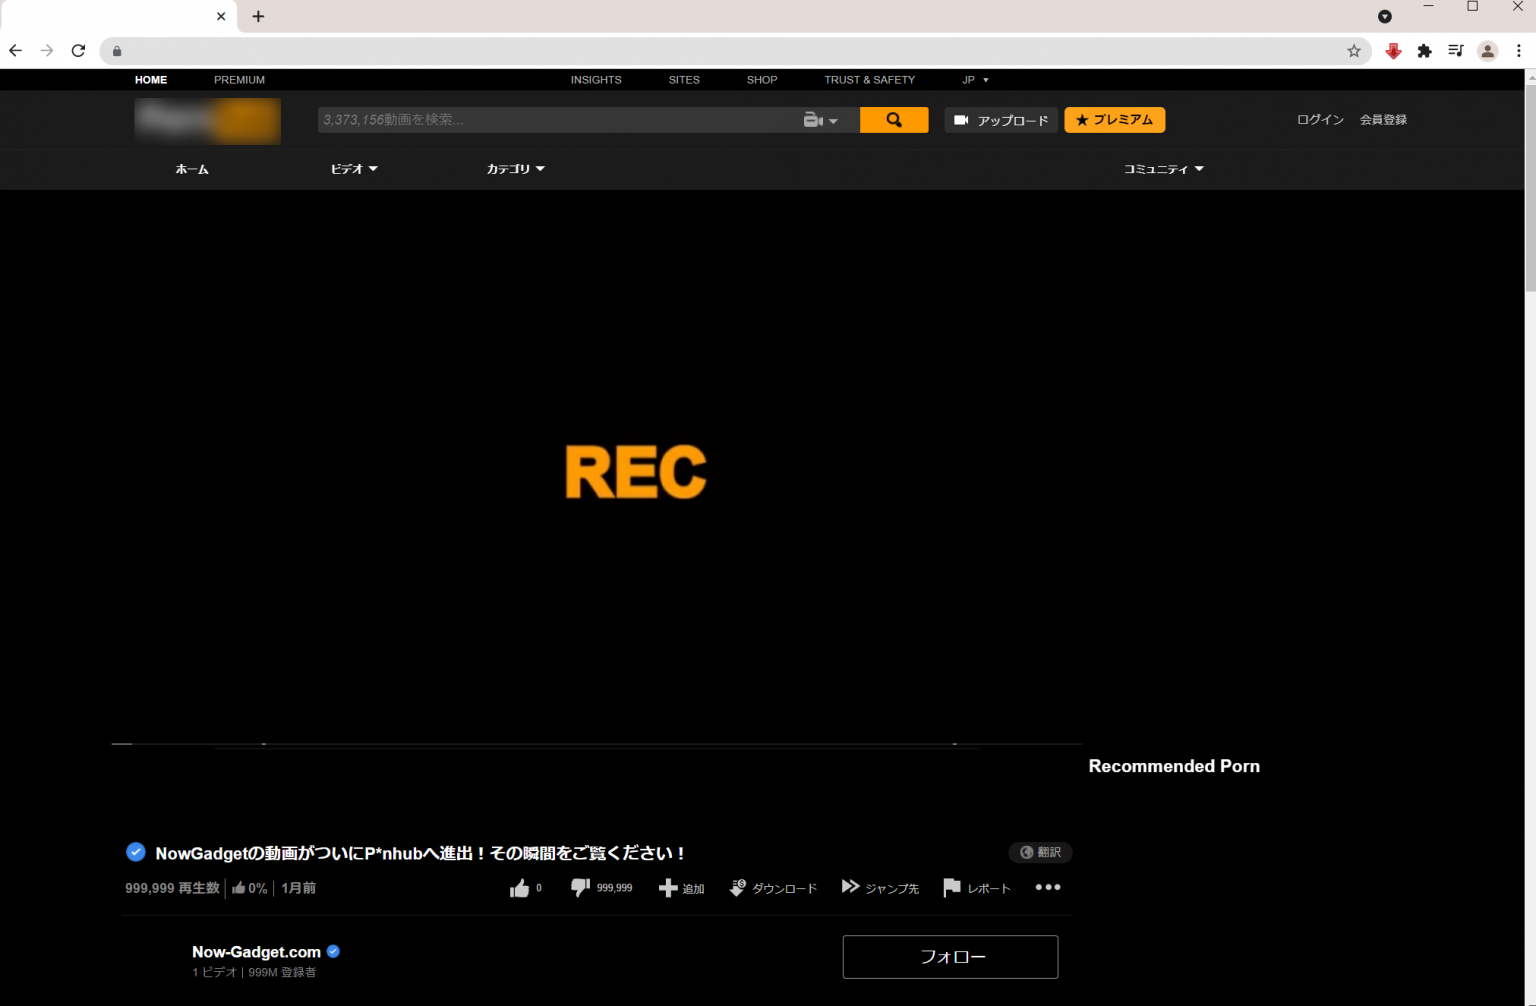Click the Recommended Porn heading
This screenshot has width=1536, height=1006.
(1174, 766)
